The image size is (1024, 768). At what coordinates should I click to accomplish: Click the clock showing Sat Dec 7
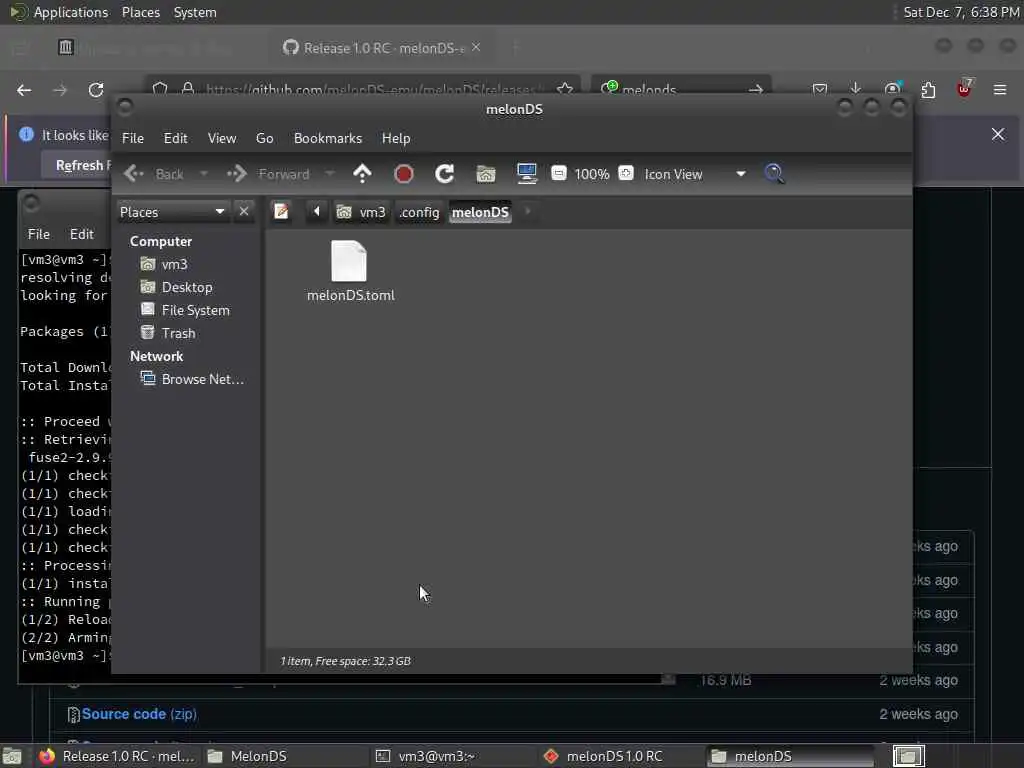click(961, 12)
